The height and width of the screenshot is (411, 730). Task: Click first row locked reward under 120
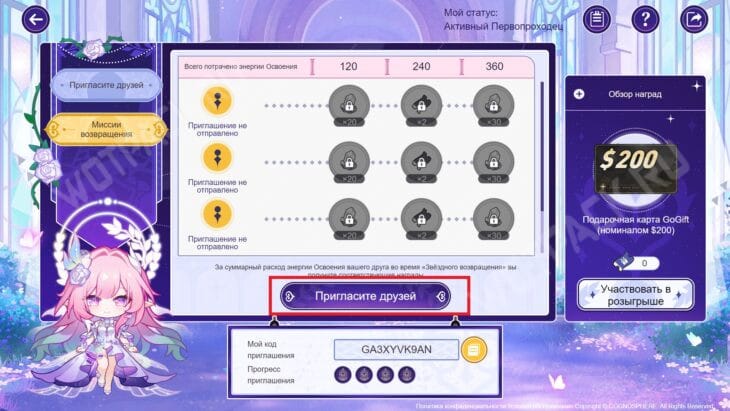click(349, 106)
